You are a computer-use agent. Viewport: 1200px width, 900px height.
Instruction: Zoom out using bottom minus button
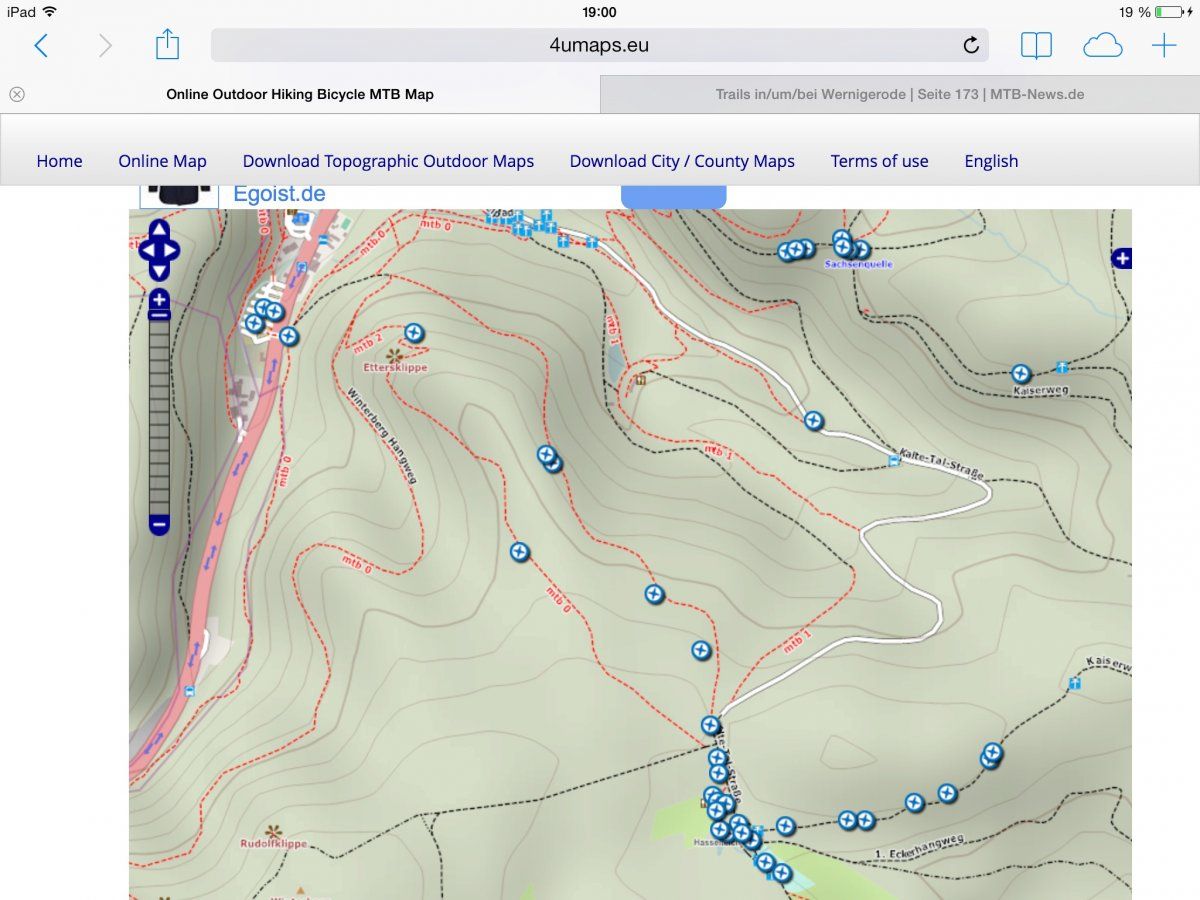[159, 524]
